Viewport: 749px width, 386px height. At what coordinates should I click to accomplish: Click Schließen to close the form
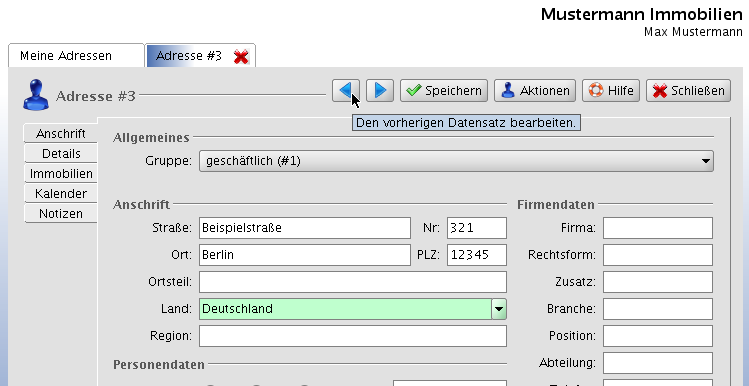point(688,90)
